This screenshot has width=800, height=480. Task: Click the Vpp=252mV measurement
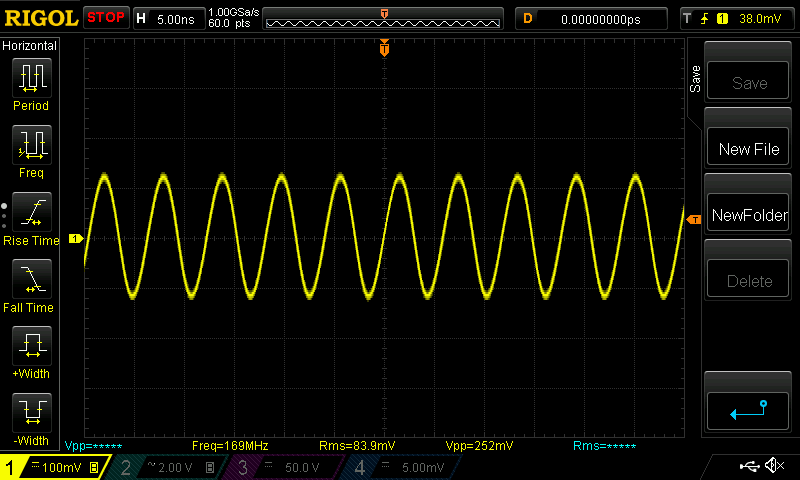[479, 446]
